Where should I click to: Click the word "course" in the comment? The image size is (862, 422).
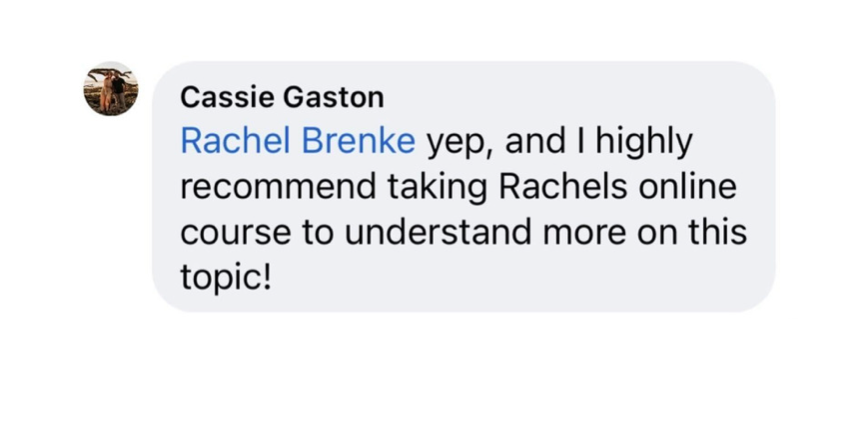point(231,232)
